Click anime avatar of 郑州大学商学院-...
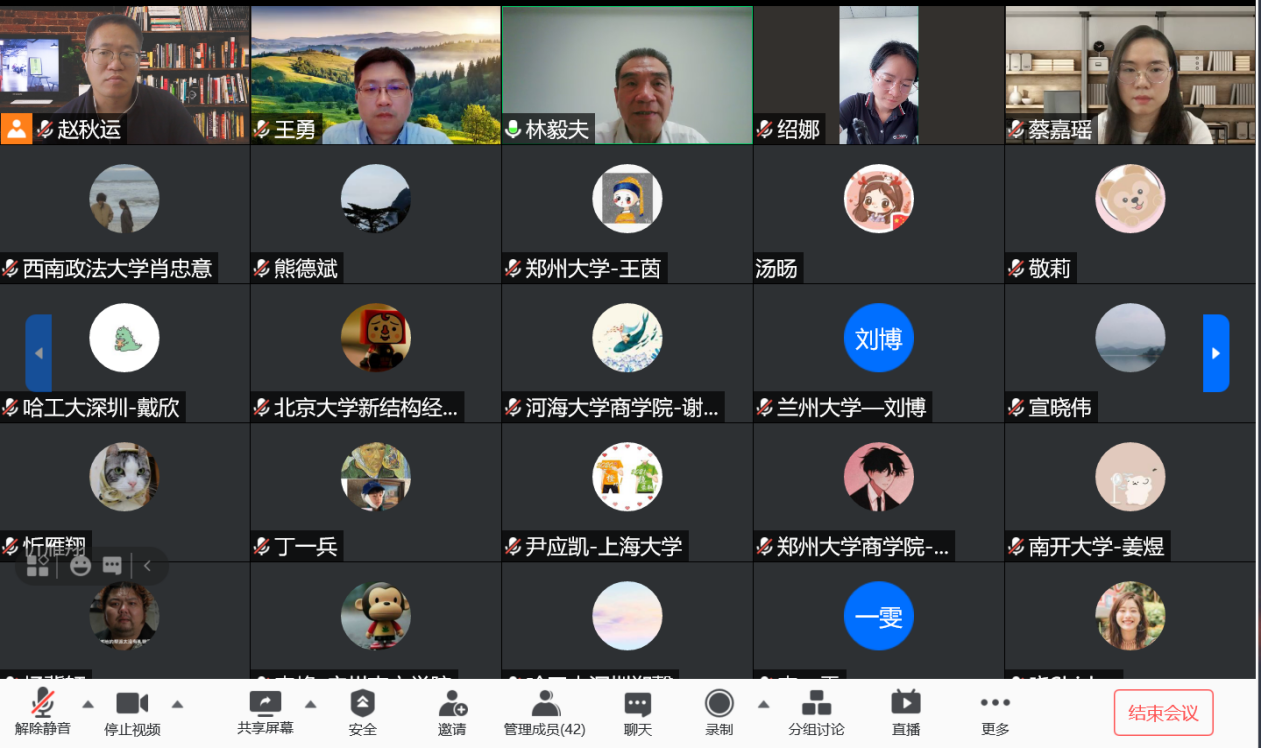The width and height of the screenshot is (1261, 748). 879,477
